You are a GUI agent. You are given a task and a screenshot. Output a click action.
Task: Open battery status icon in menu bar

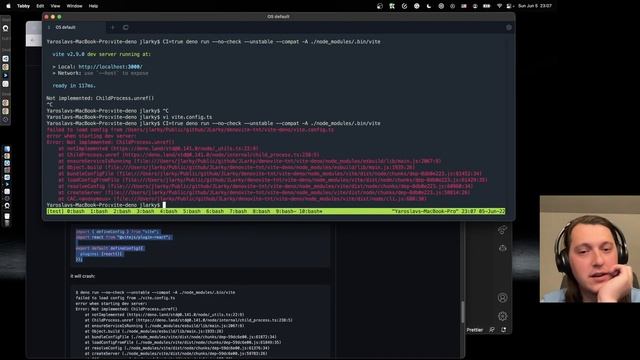487,6
